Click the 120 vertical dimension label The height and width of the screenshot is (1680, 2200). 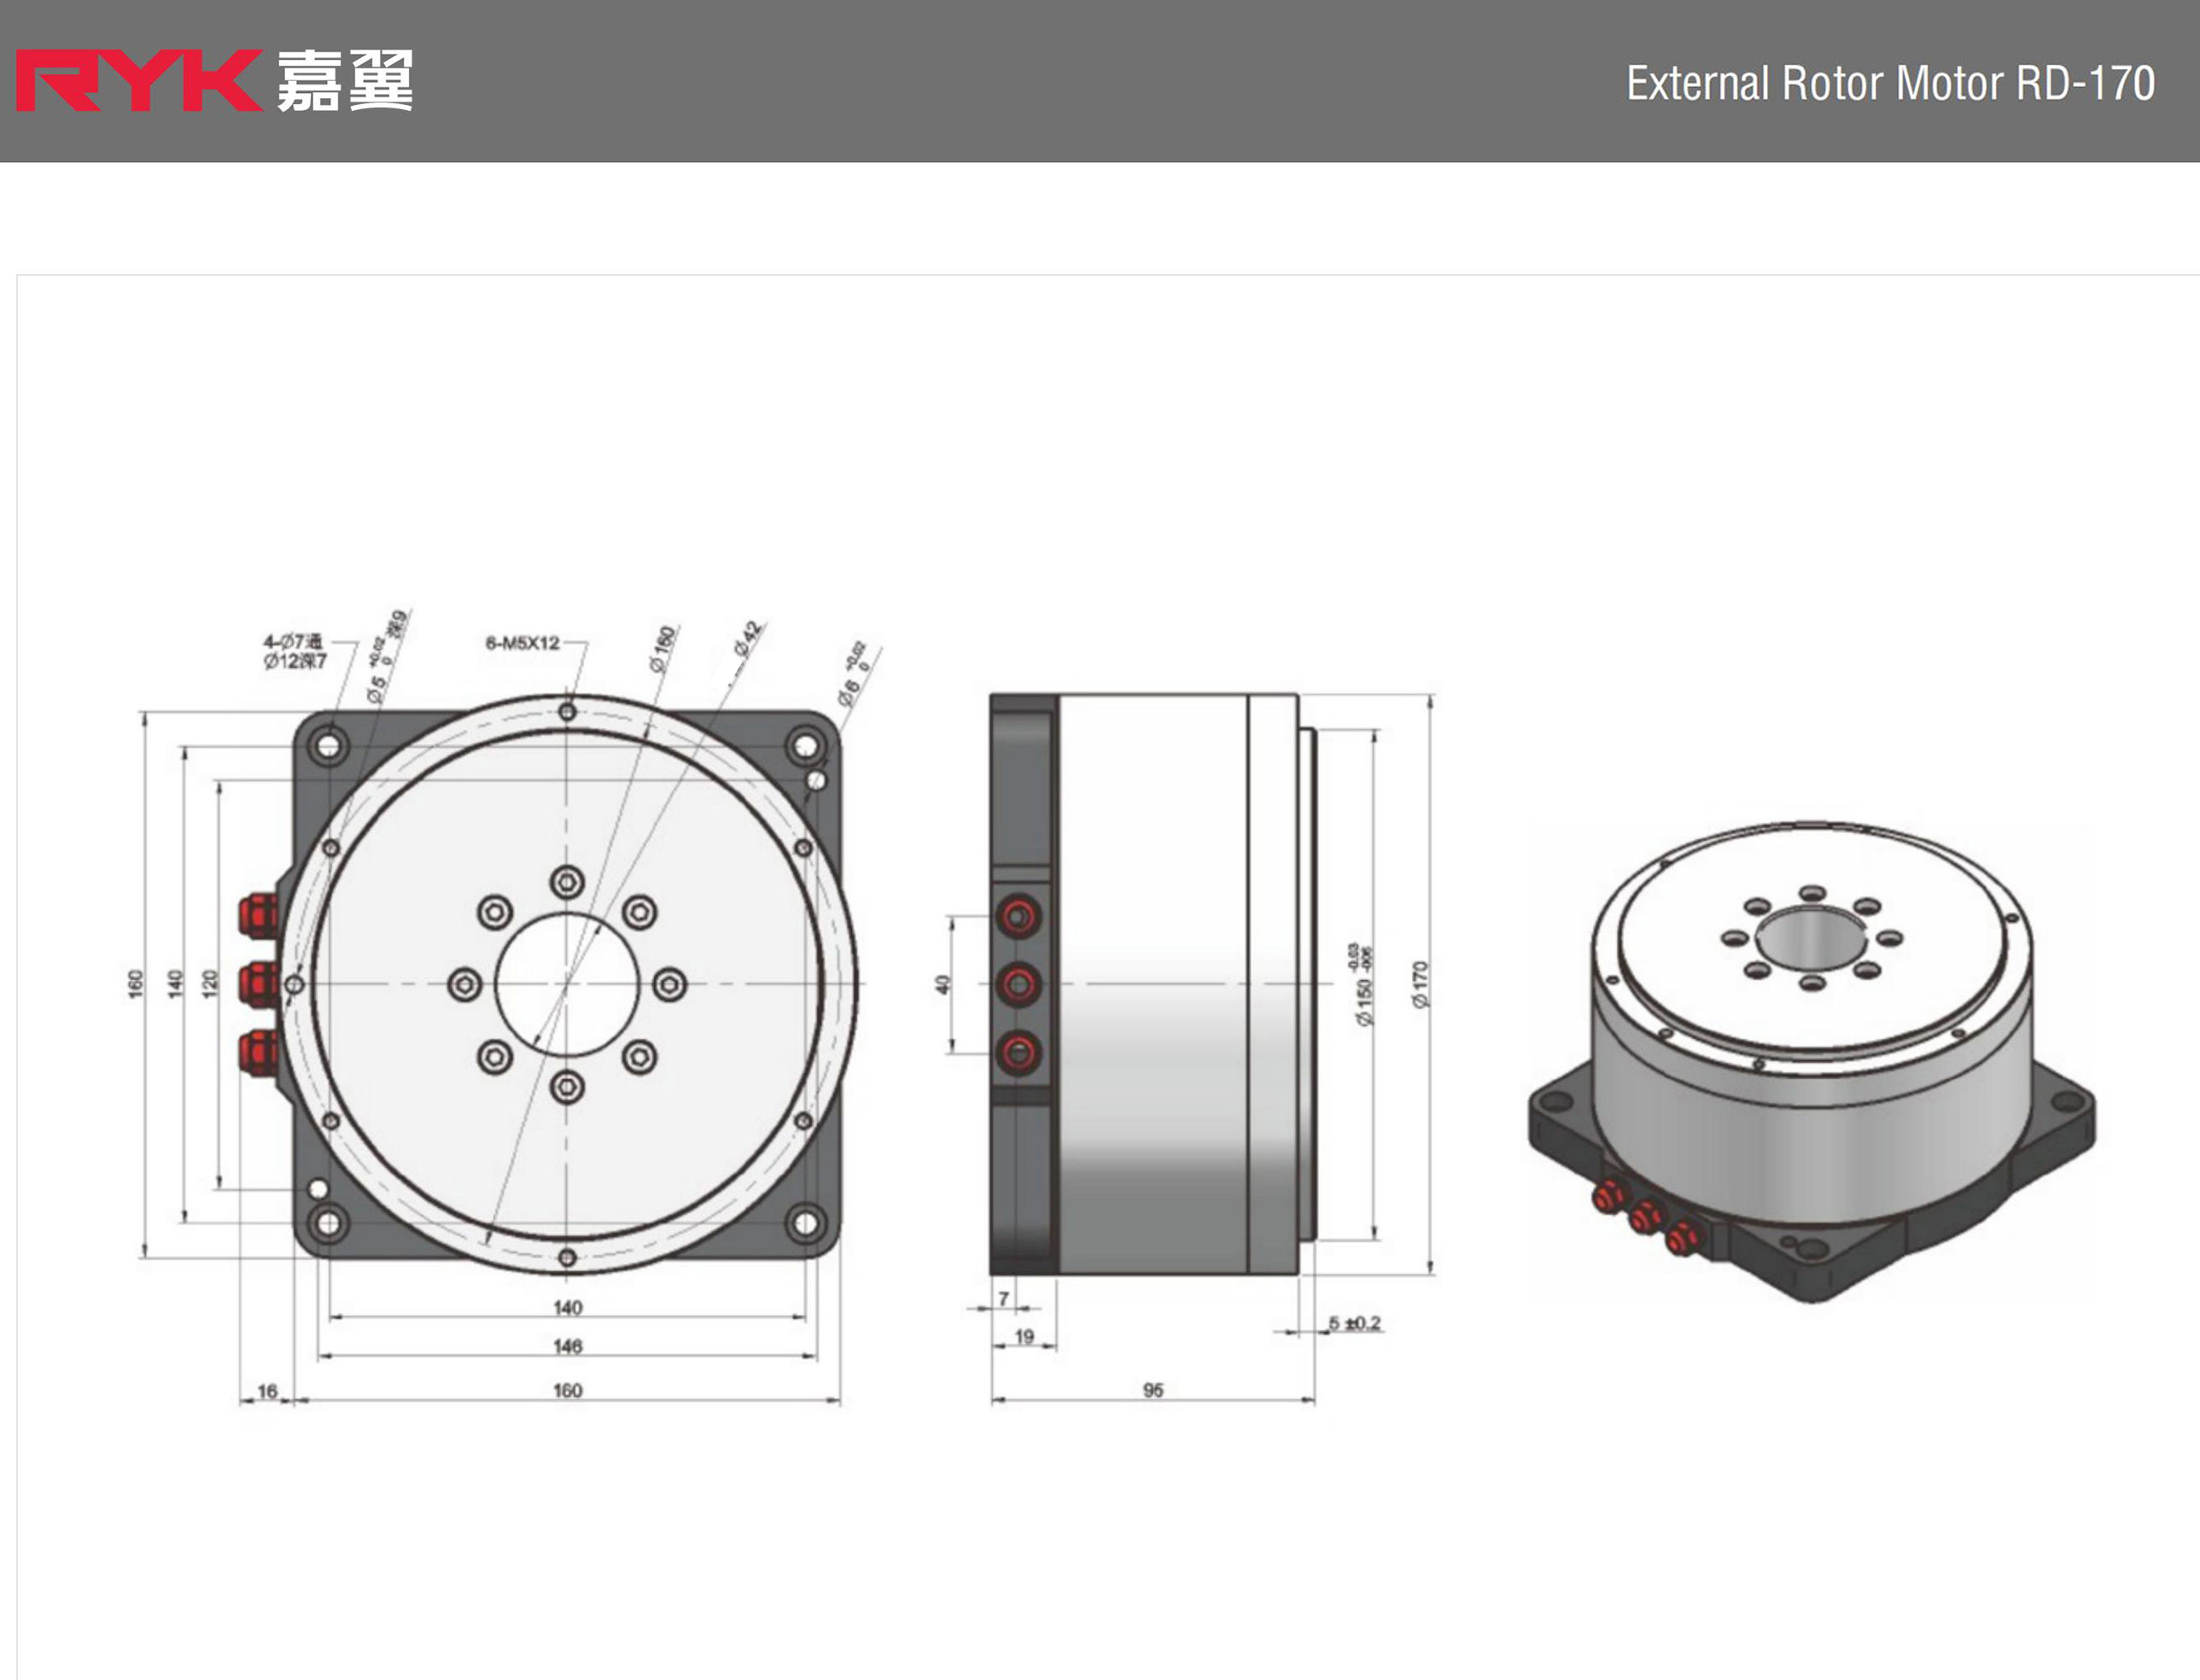pyautogui.click(x=210, y=983)
